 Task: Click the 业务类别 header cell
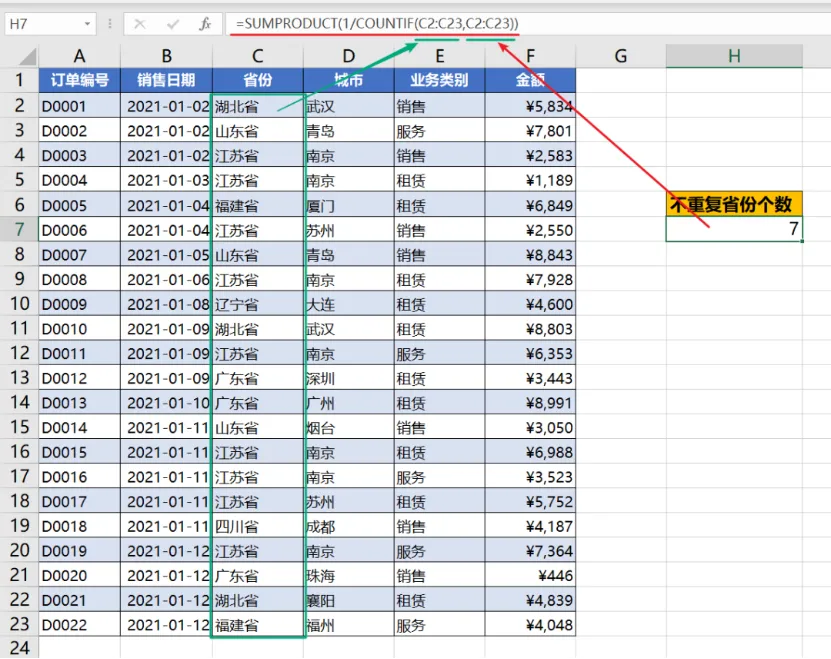click(439, 80)
